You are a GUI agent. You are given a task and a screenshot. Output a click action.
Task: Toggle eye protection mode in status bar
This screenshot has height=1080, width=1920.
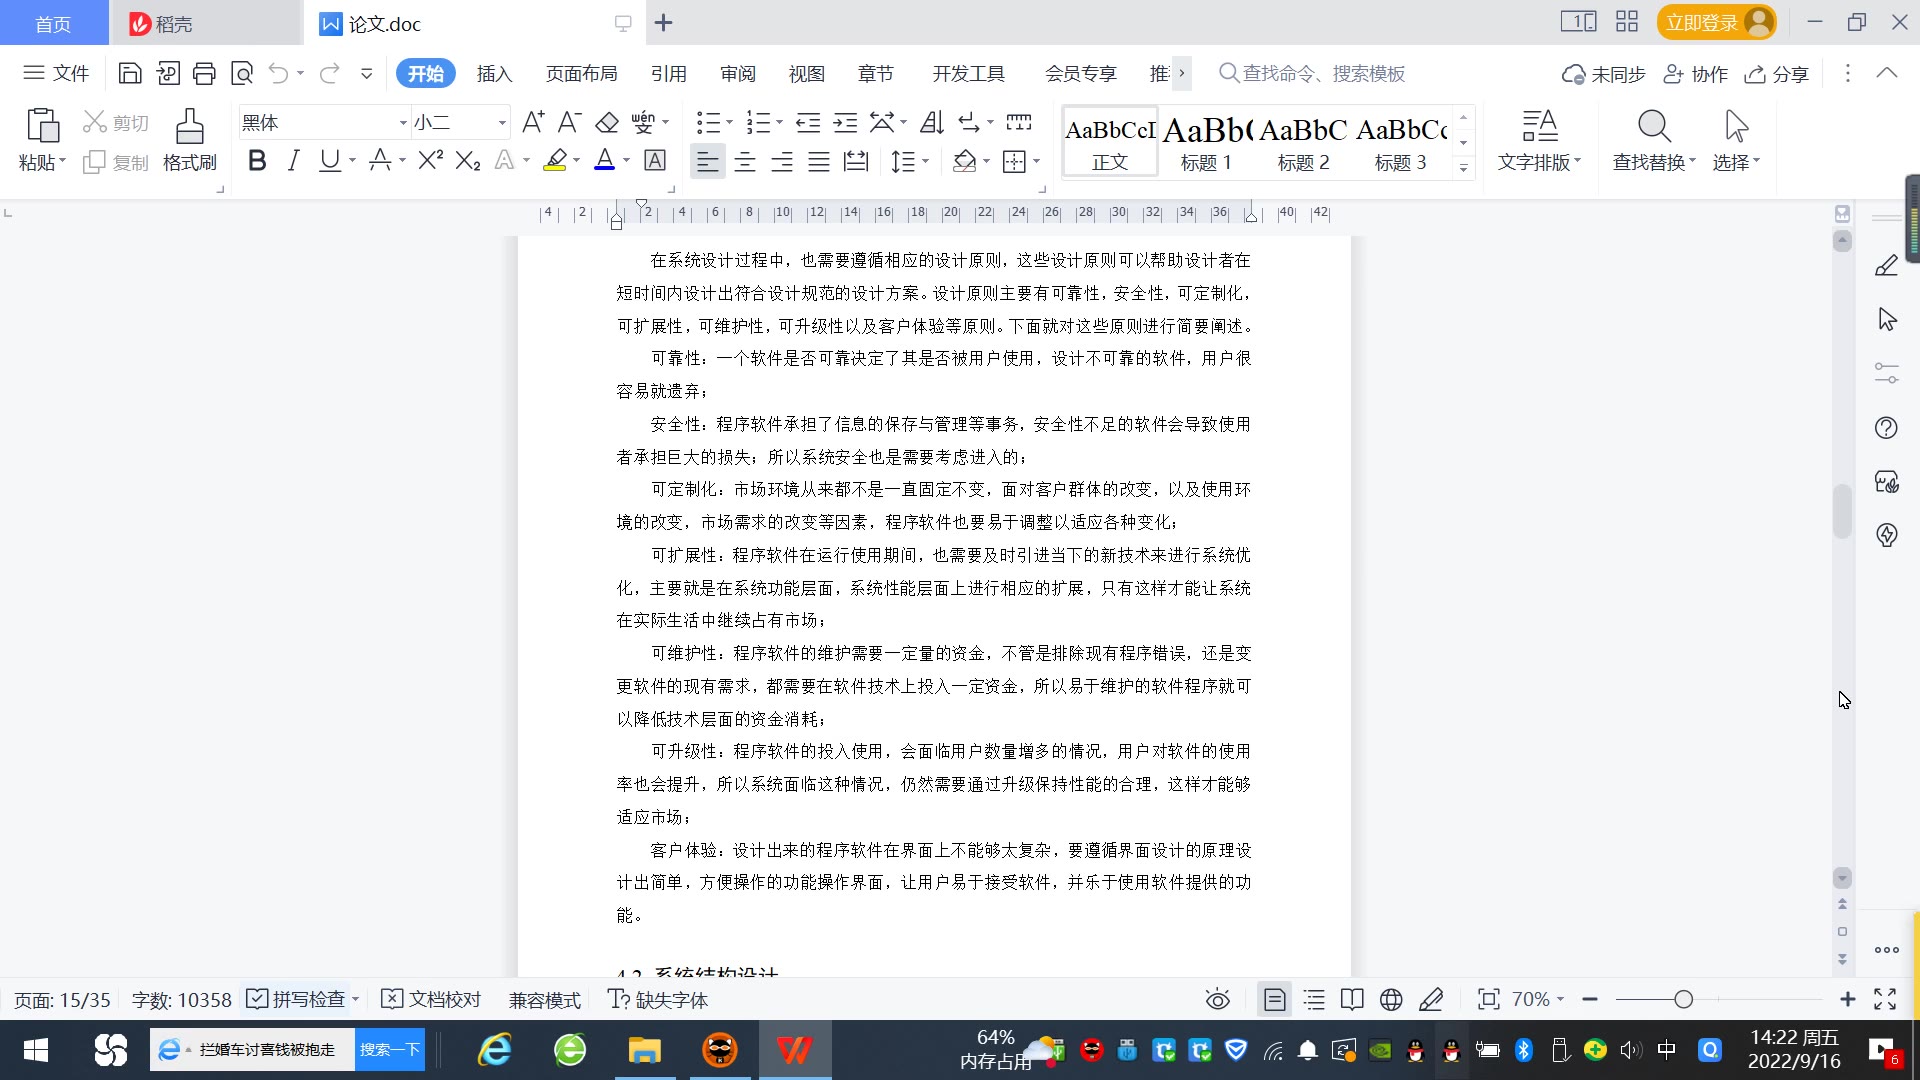tap(1217, 999)
